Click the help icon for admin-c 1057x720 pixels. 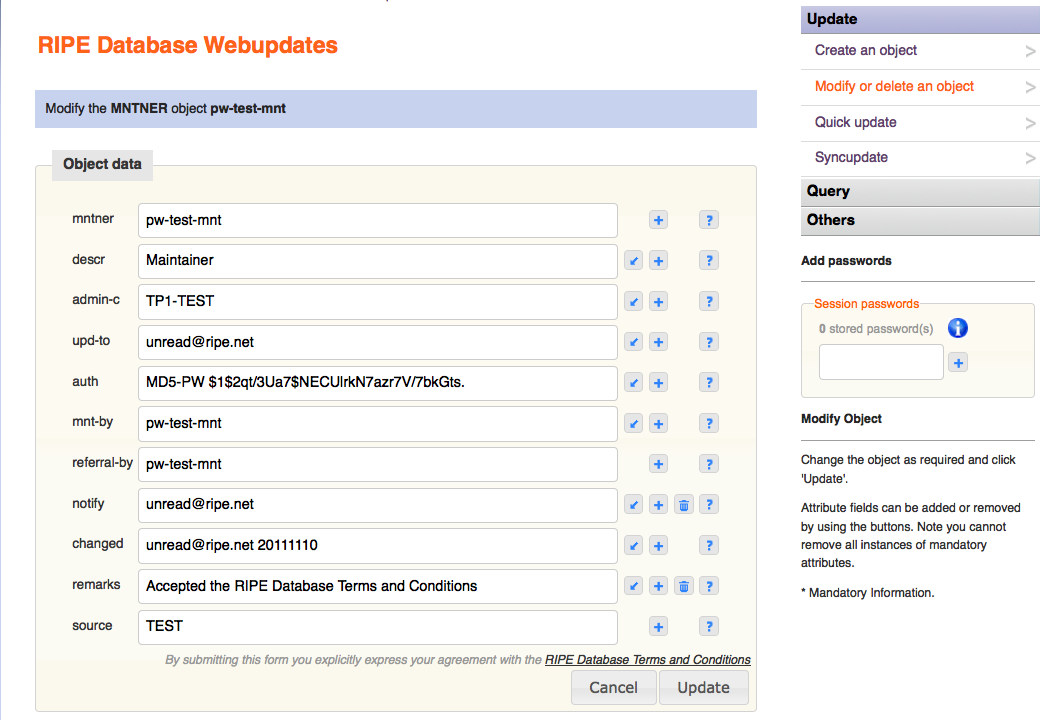[709, 301]
